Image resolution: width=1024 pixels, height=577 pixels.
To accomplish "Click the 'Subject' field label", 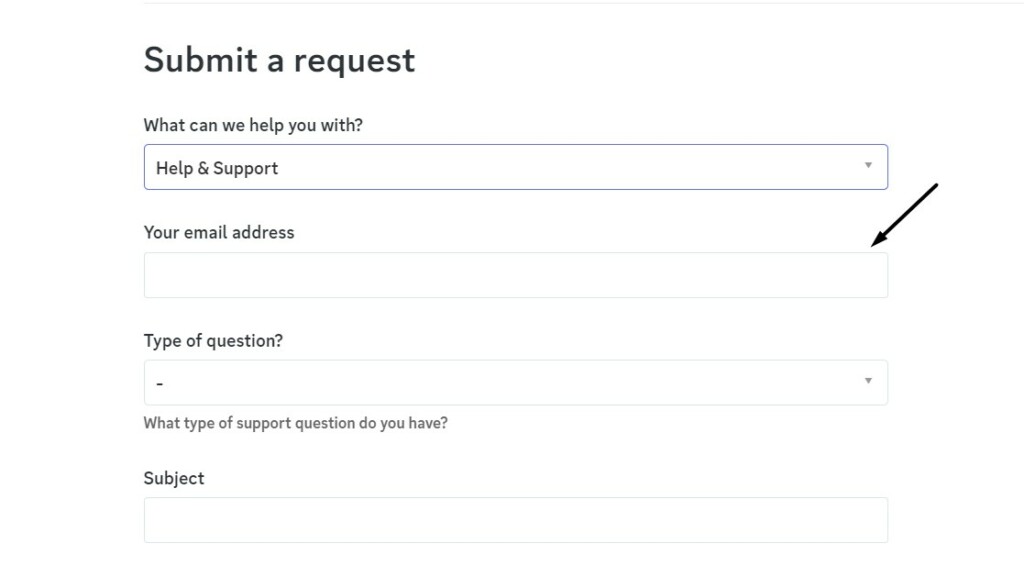I will [174, 478].
